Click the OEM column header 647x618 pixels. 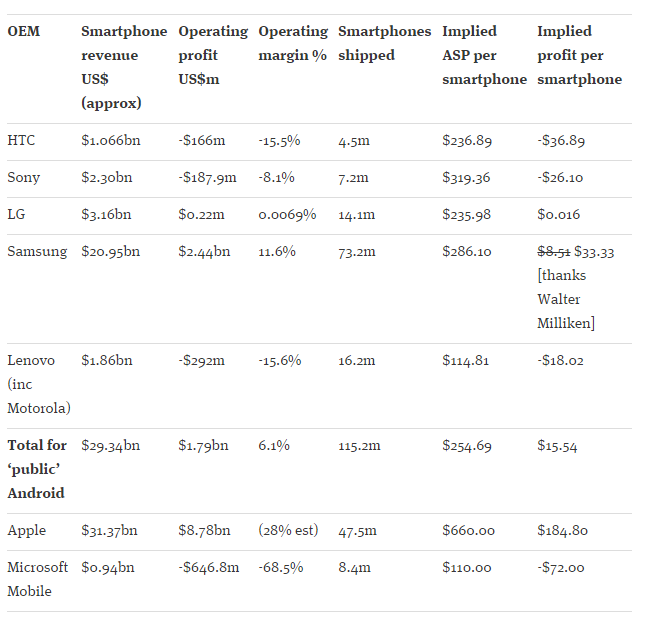click(x=23, y=31)
